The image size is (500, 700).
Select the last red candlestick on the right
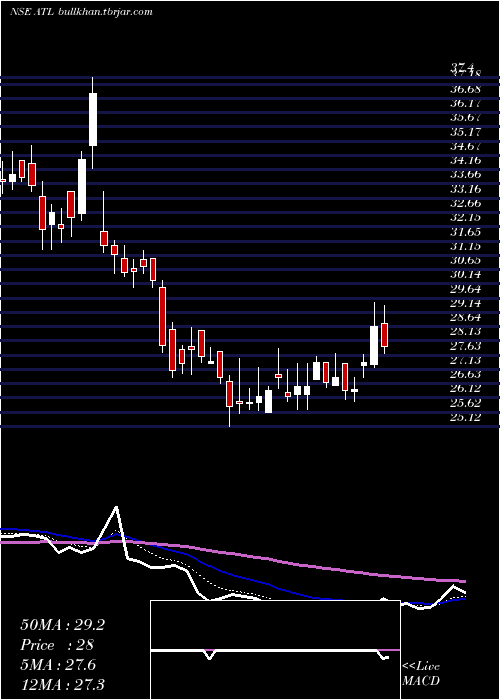click(x=384, y=335)
